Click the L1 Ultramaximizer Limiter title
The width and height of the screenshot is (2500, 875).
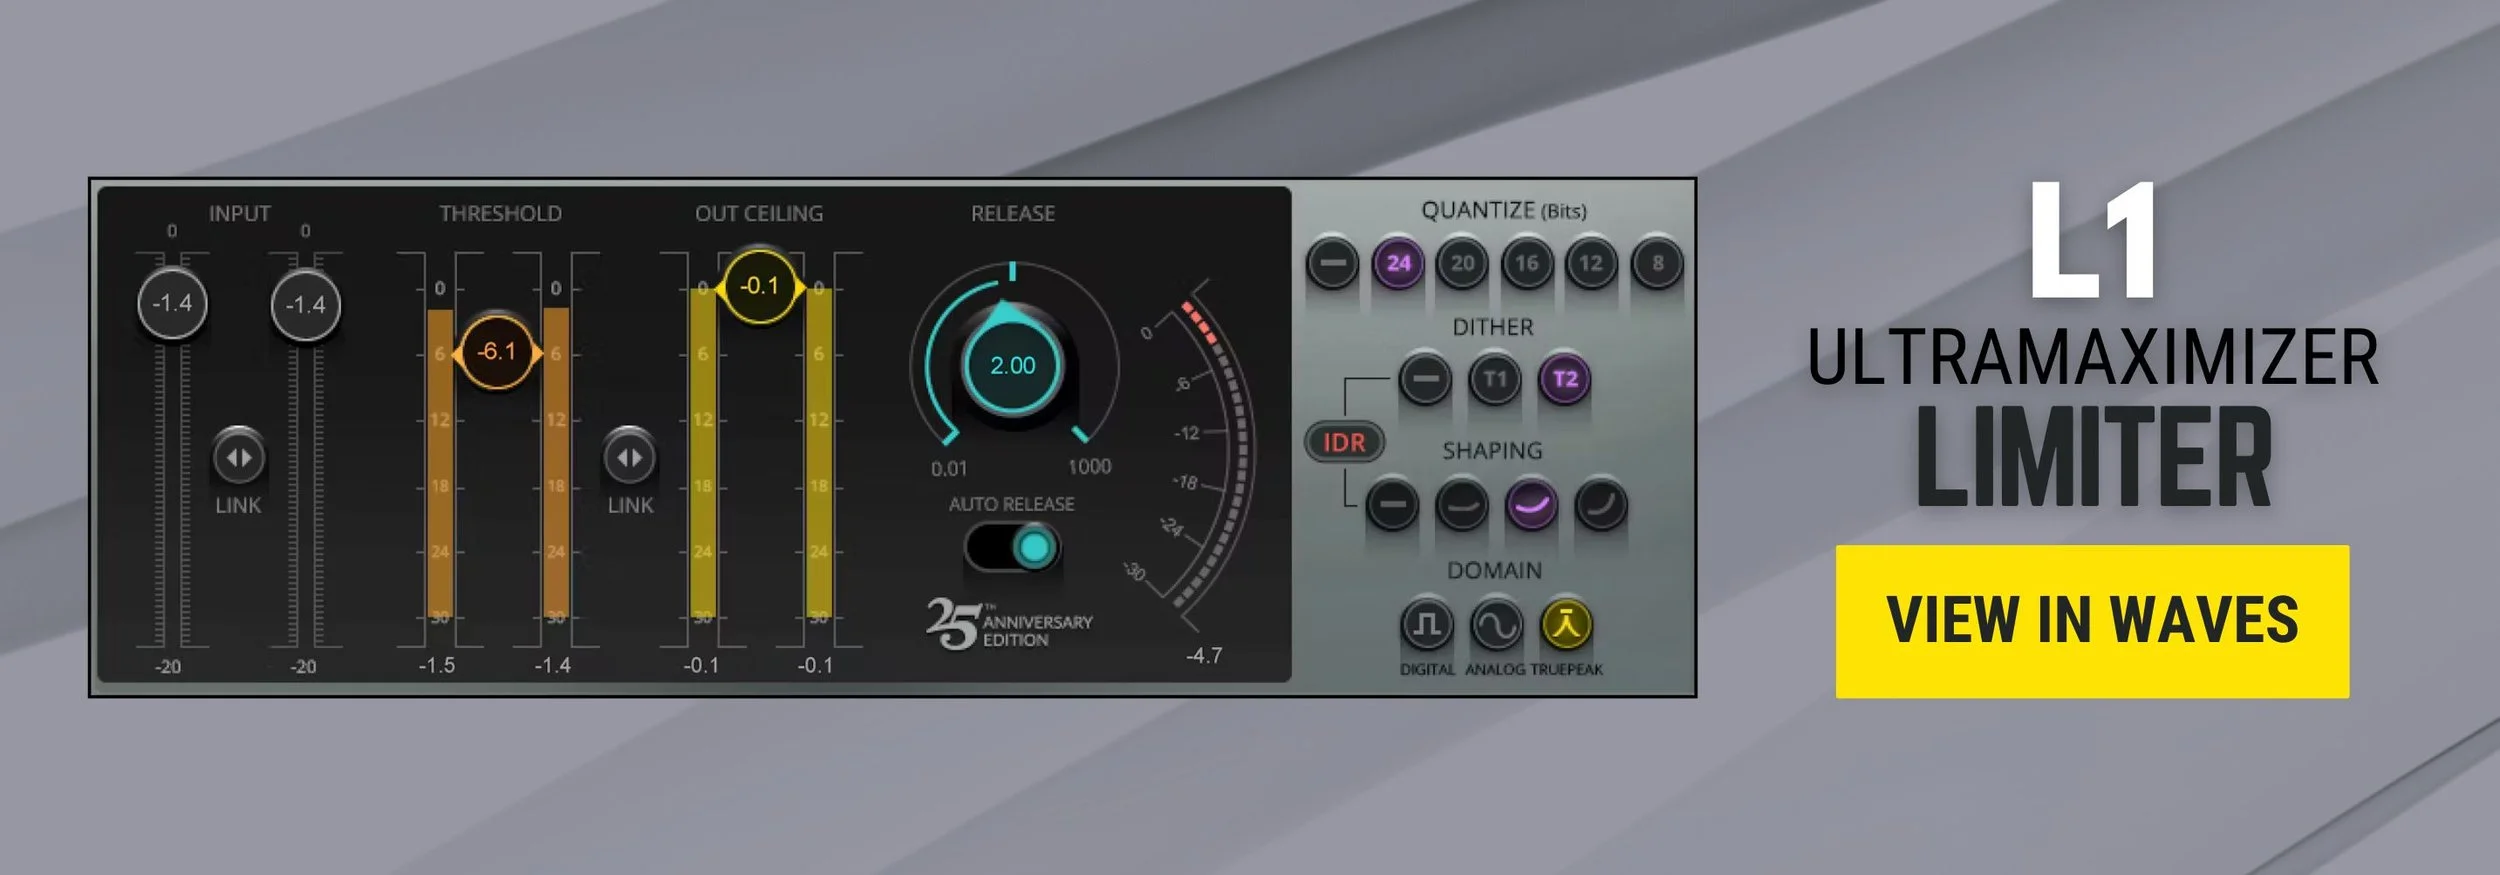pos(2092,343)
